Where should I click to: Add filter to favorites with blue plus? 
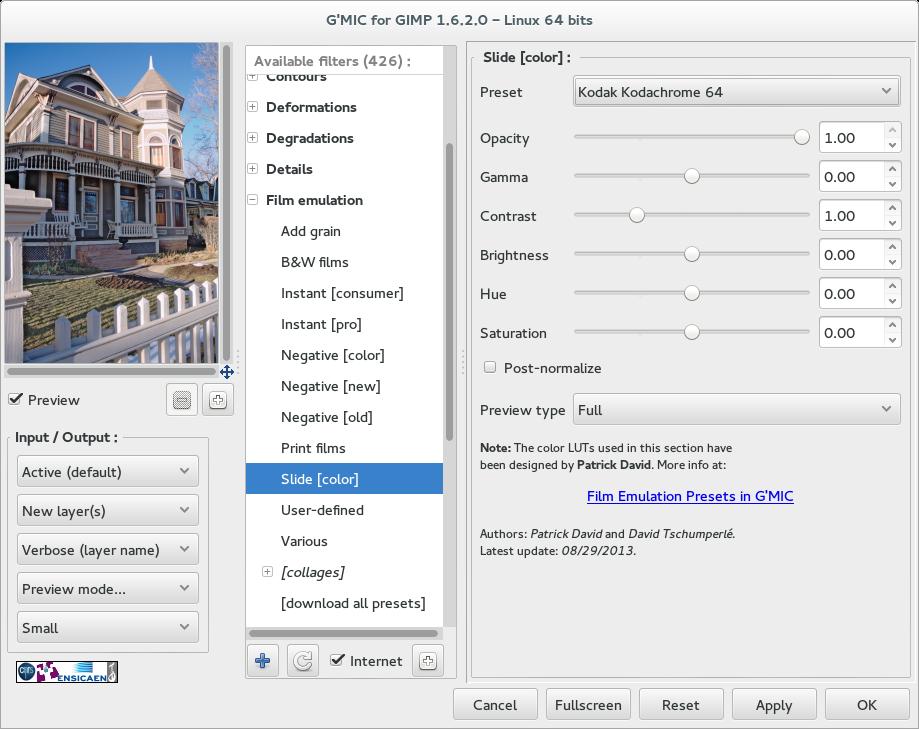coord(263,661)
